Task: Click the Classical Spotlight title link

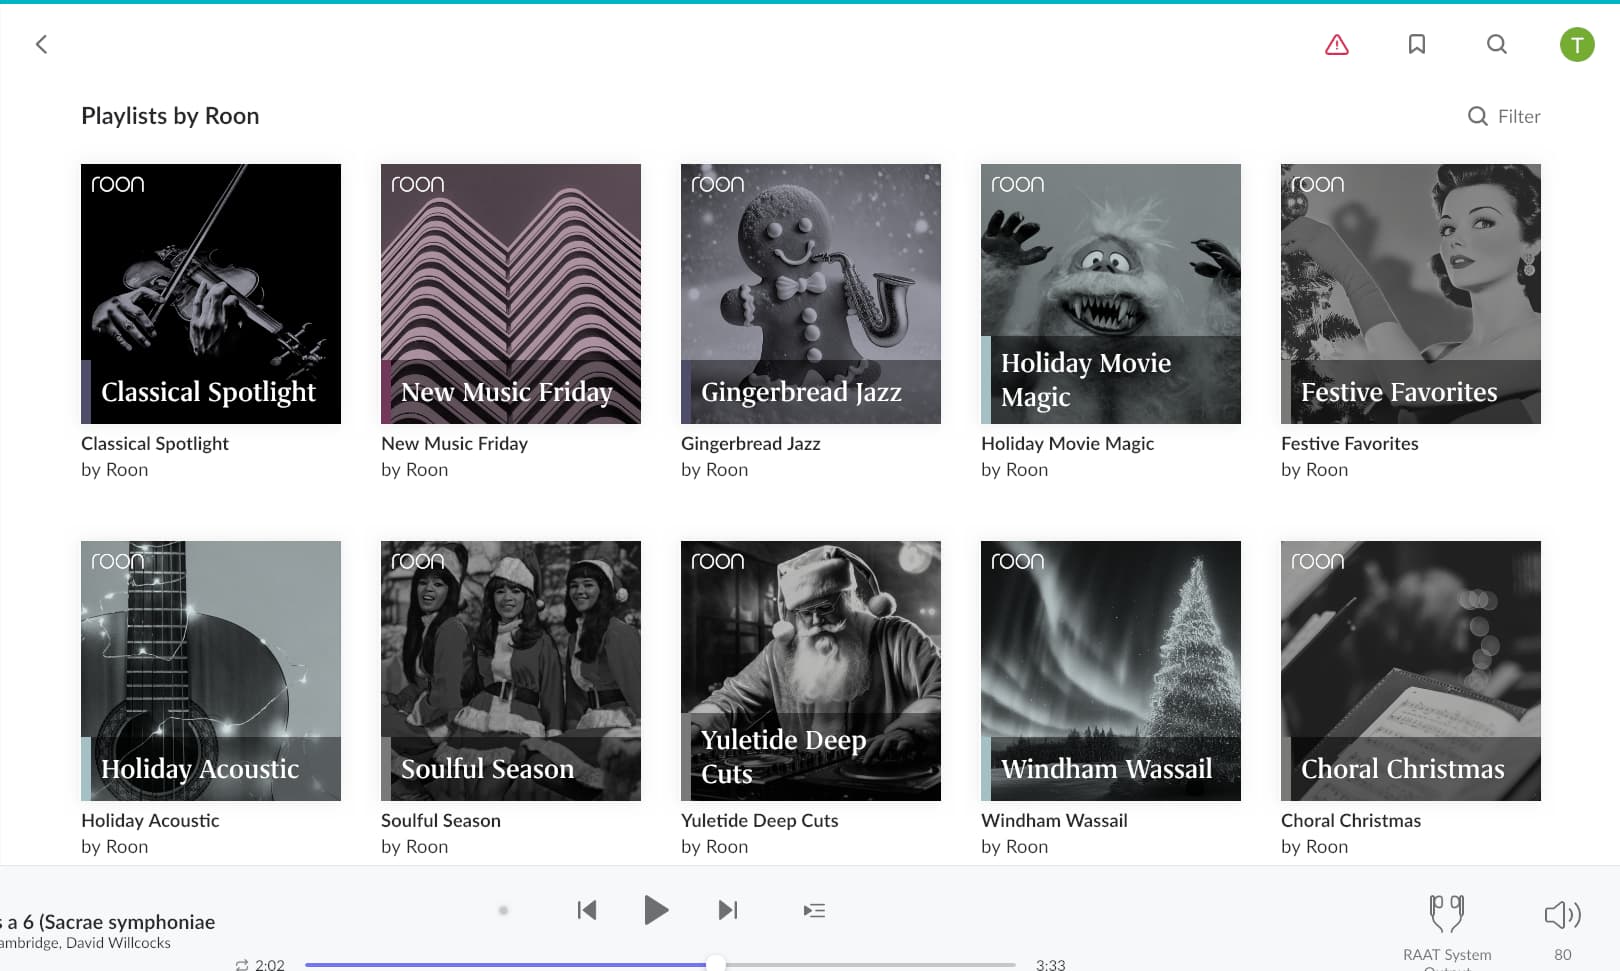Action: point(155,443)
